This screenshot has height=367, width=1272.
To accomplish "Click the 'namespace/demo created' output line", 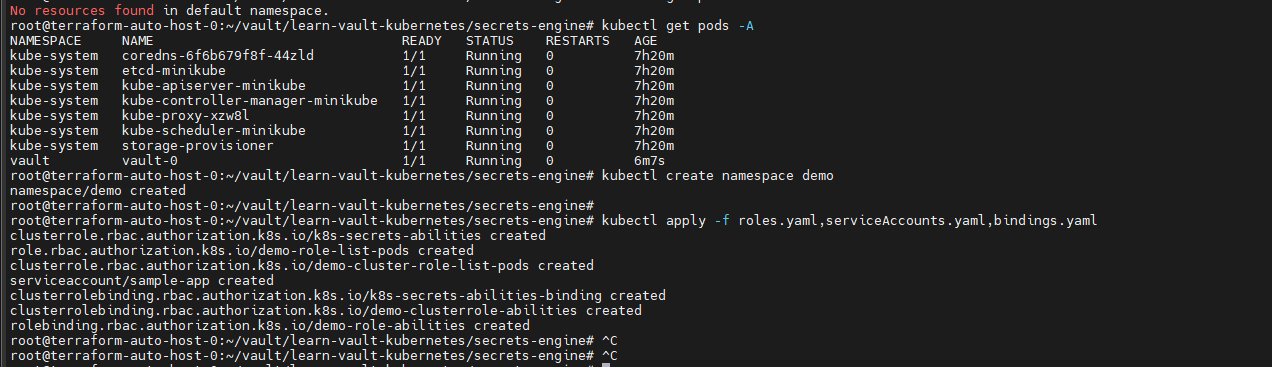I will tap(97, 190).
